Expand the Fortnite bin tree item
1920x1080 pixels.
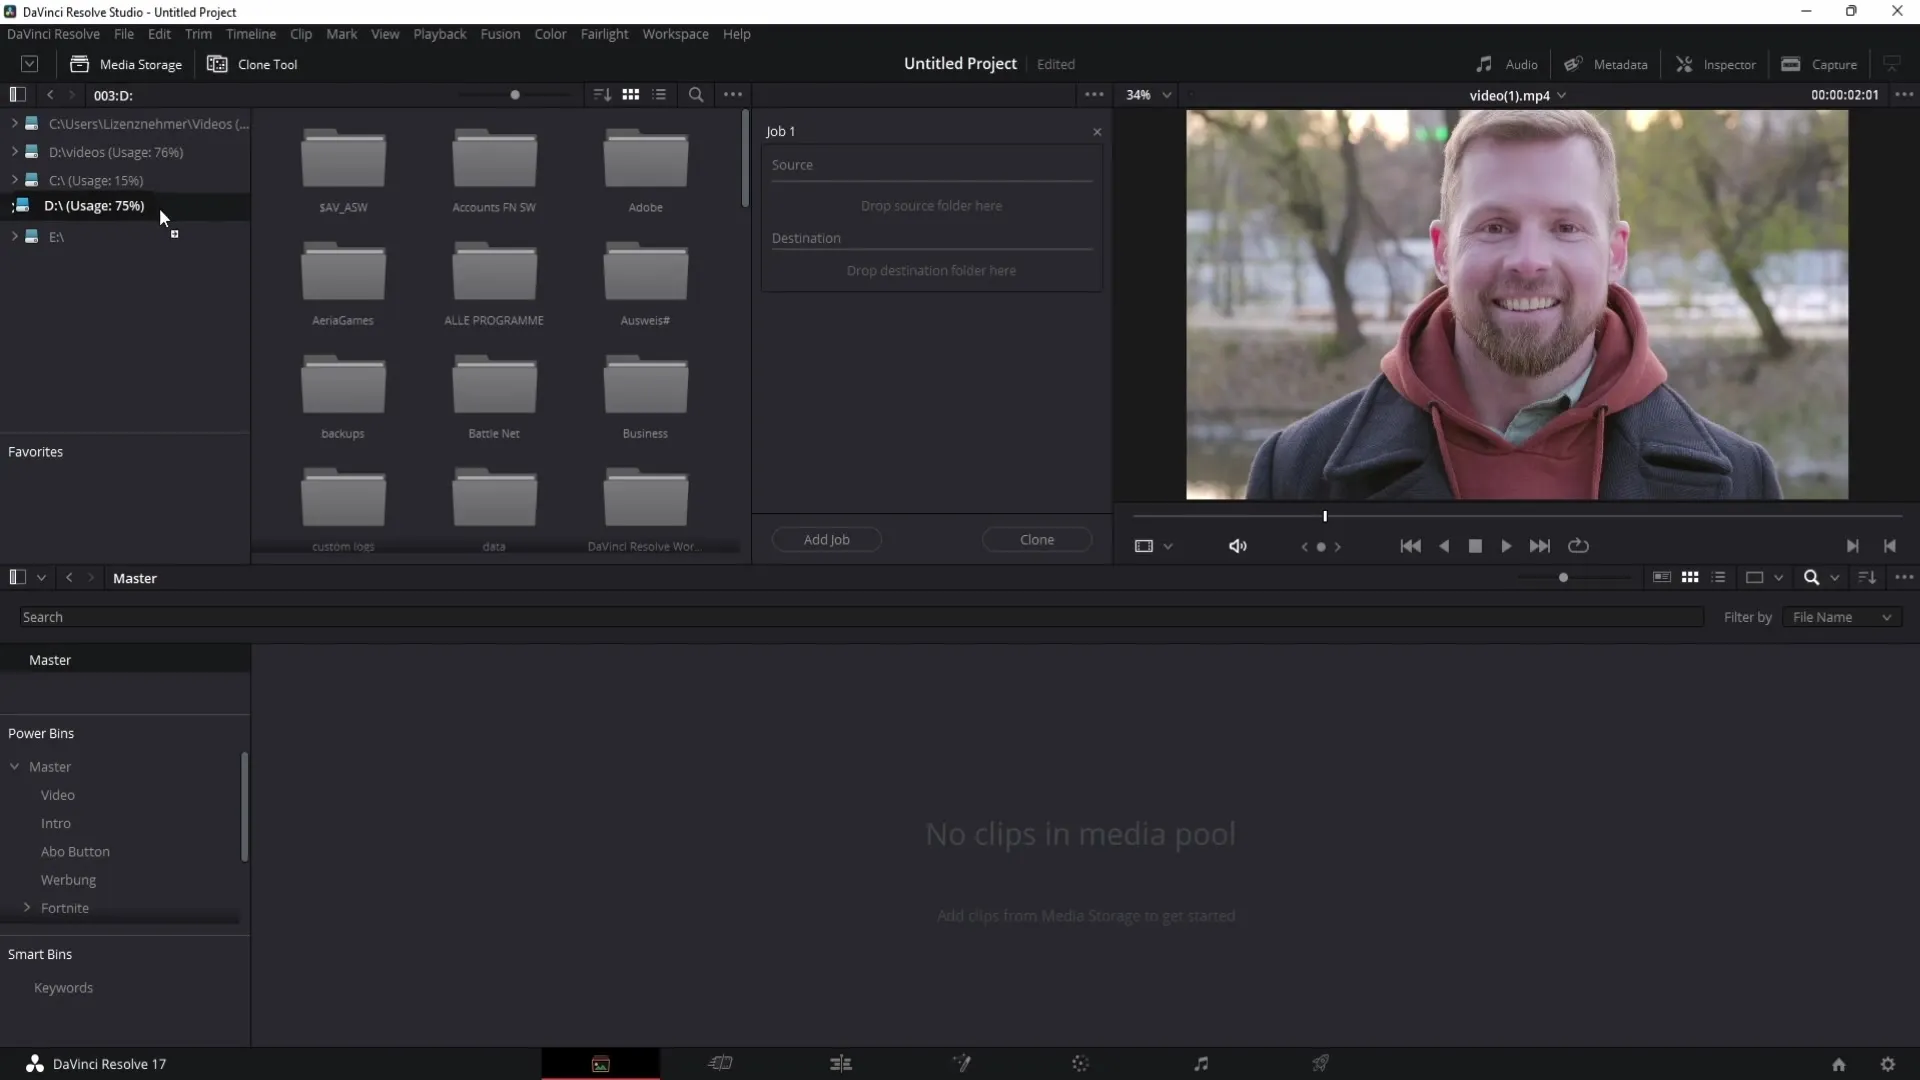28,907
